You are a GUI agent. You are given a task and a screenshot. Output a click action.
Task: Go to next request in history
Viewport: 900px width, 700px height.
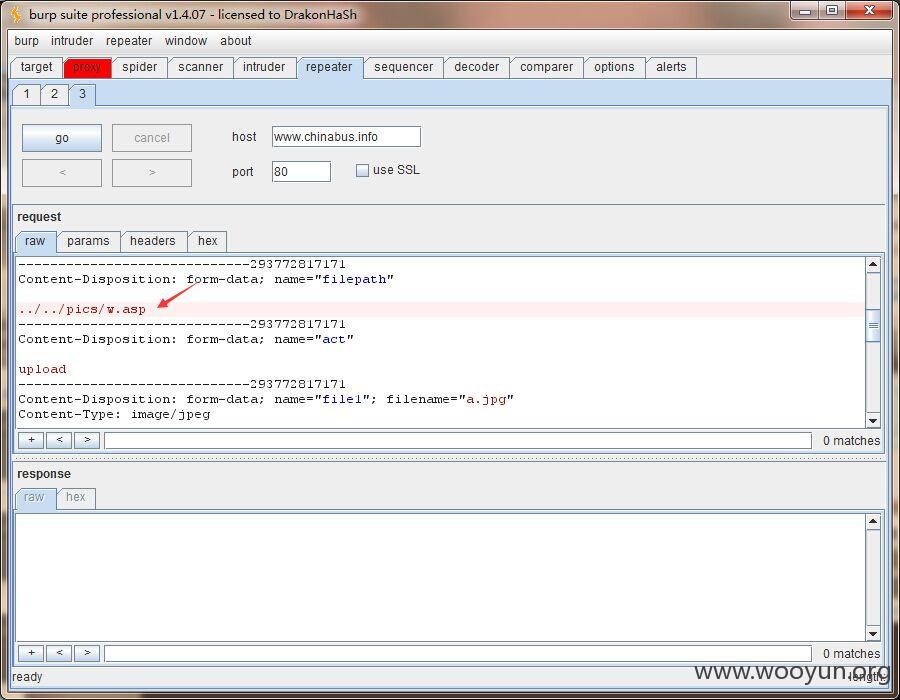(152, 173)
